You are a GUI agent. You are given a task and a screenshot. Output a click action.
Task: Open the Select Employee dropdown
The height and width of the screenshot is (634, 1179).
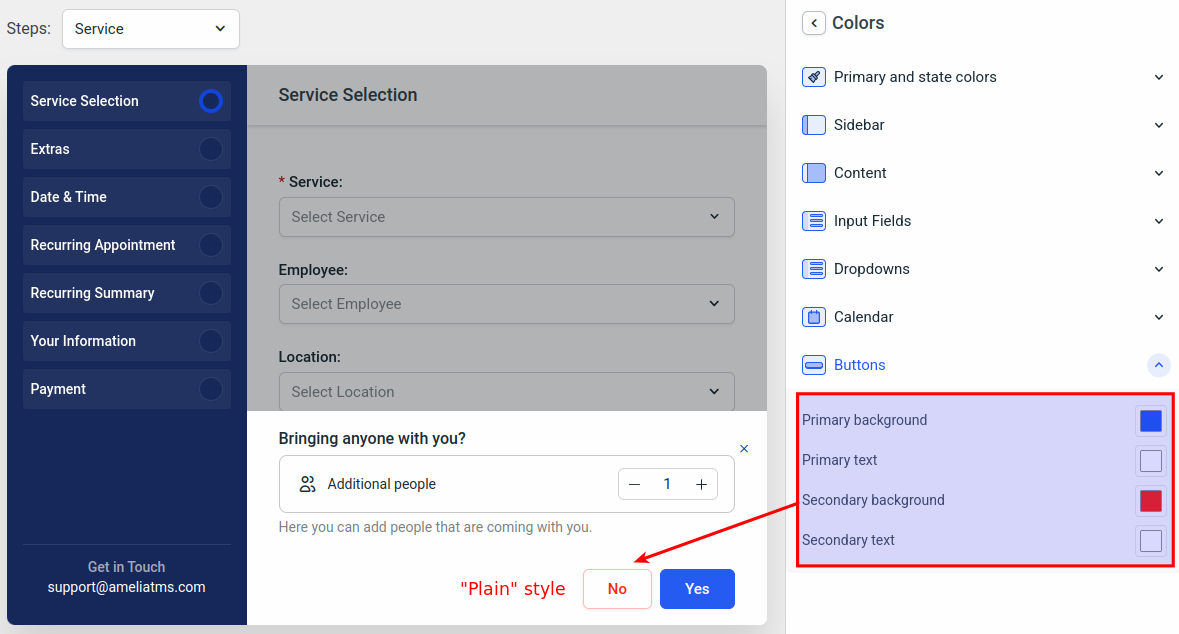pyautogui.click(x=506, y=304)
